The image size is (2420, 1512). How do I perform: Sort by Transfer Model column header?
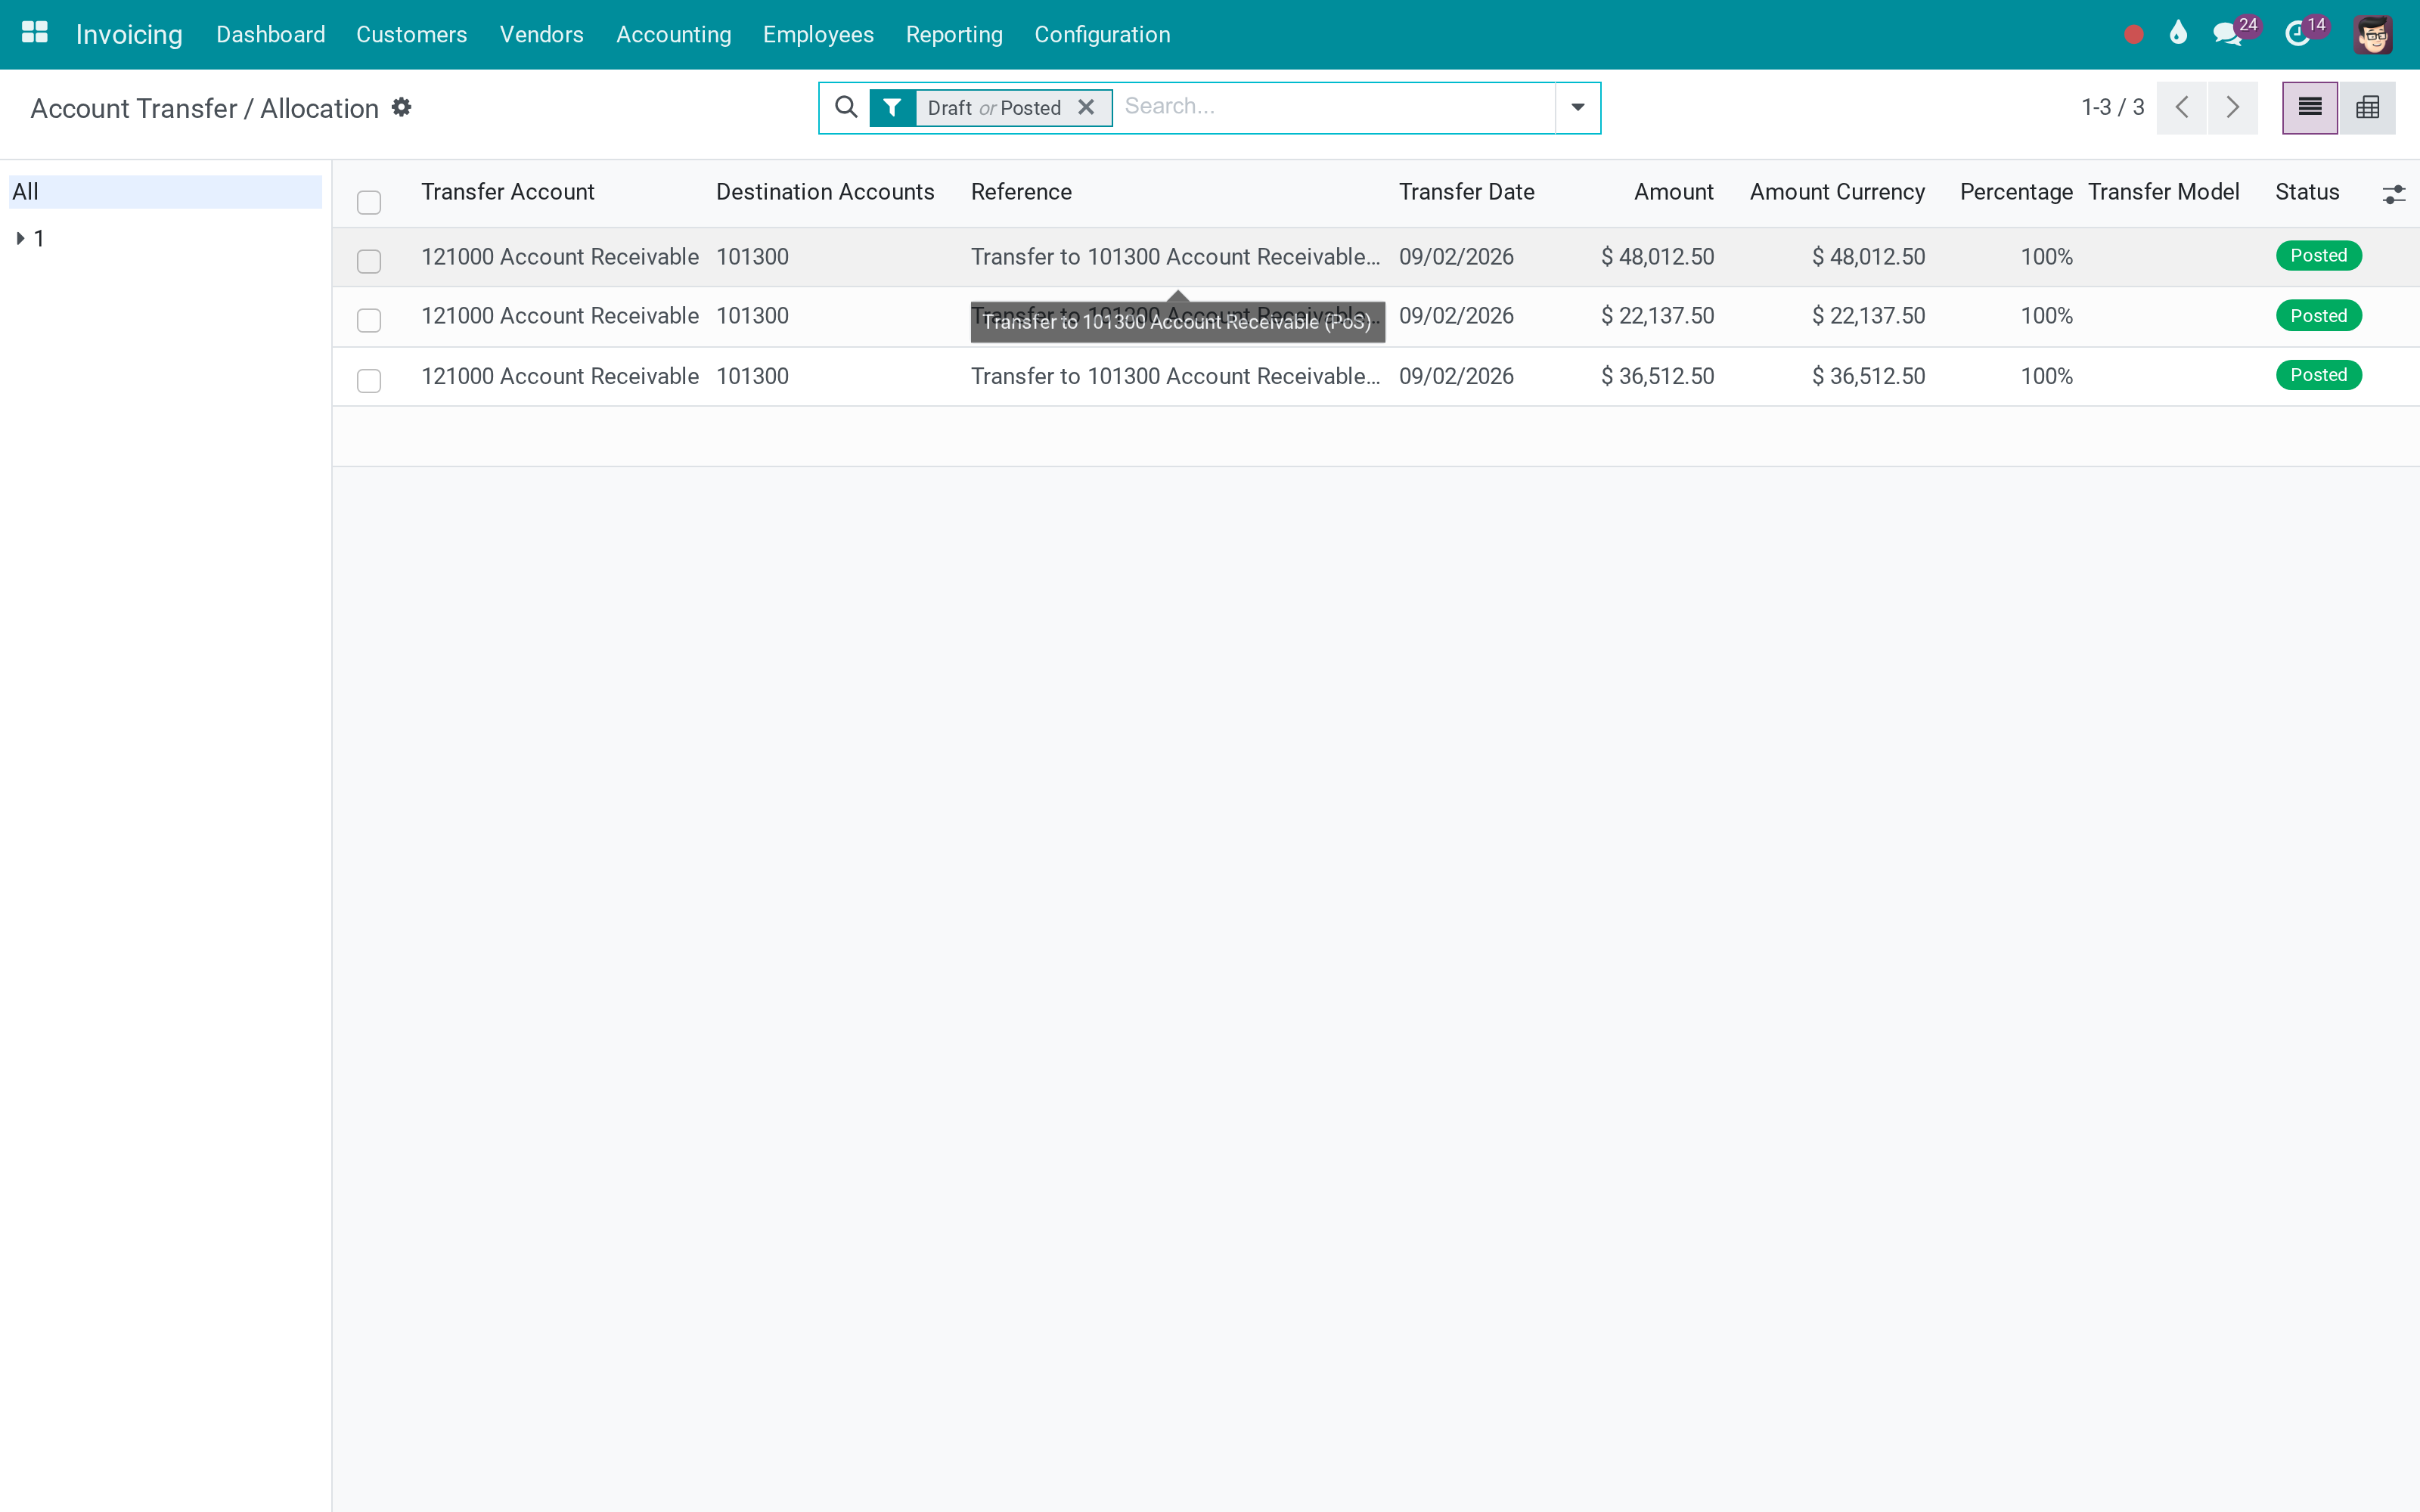pyautogui.click(x=2163, y=192)
